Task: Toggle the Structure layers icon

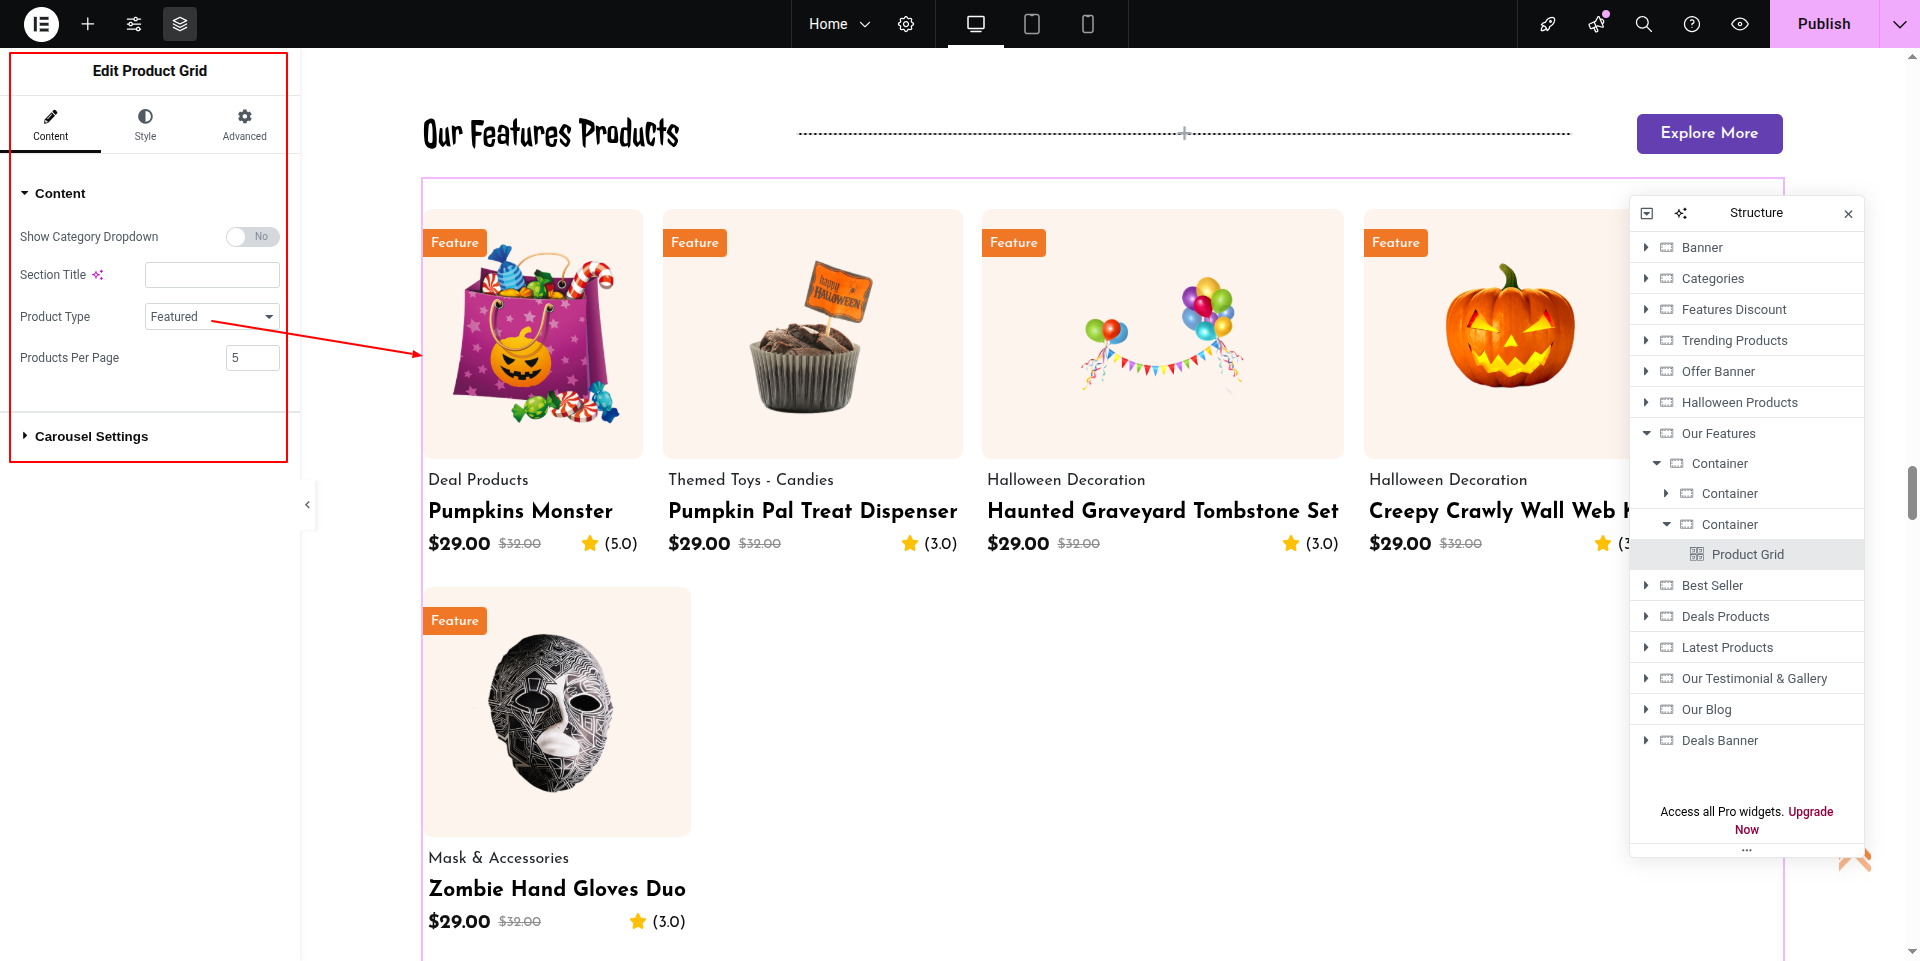Action: pyautogui.click(x=180, y=24)
